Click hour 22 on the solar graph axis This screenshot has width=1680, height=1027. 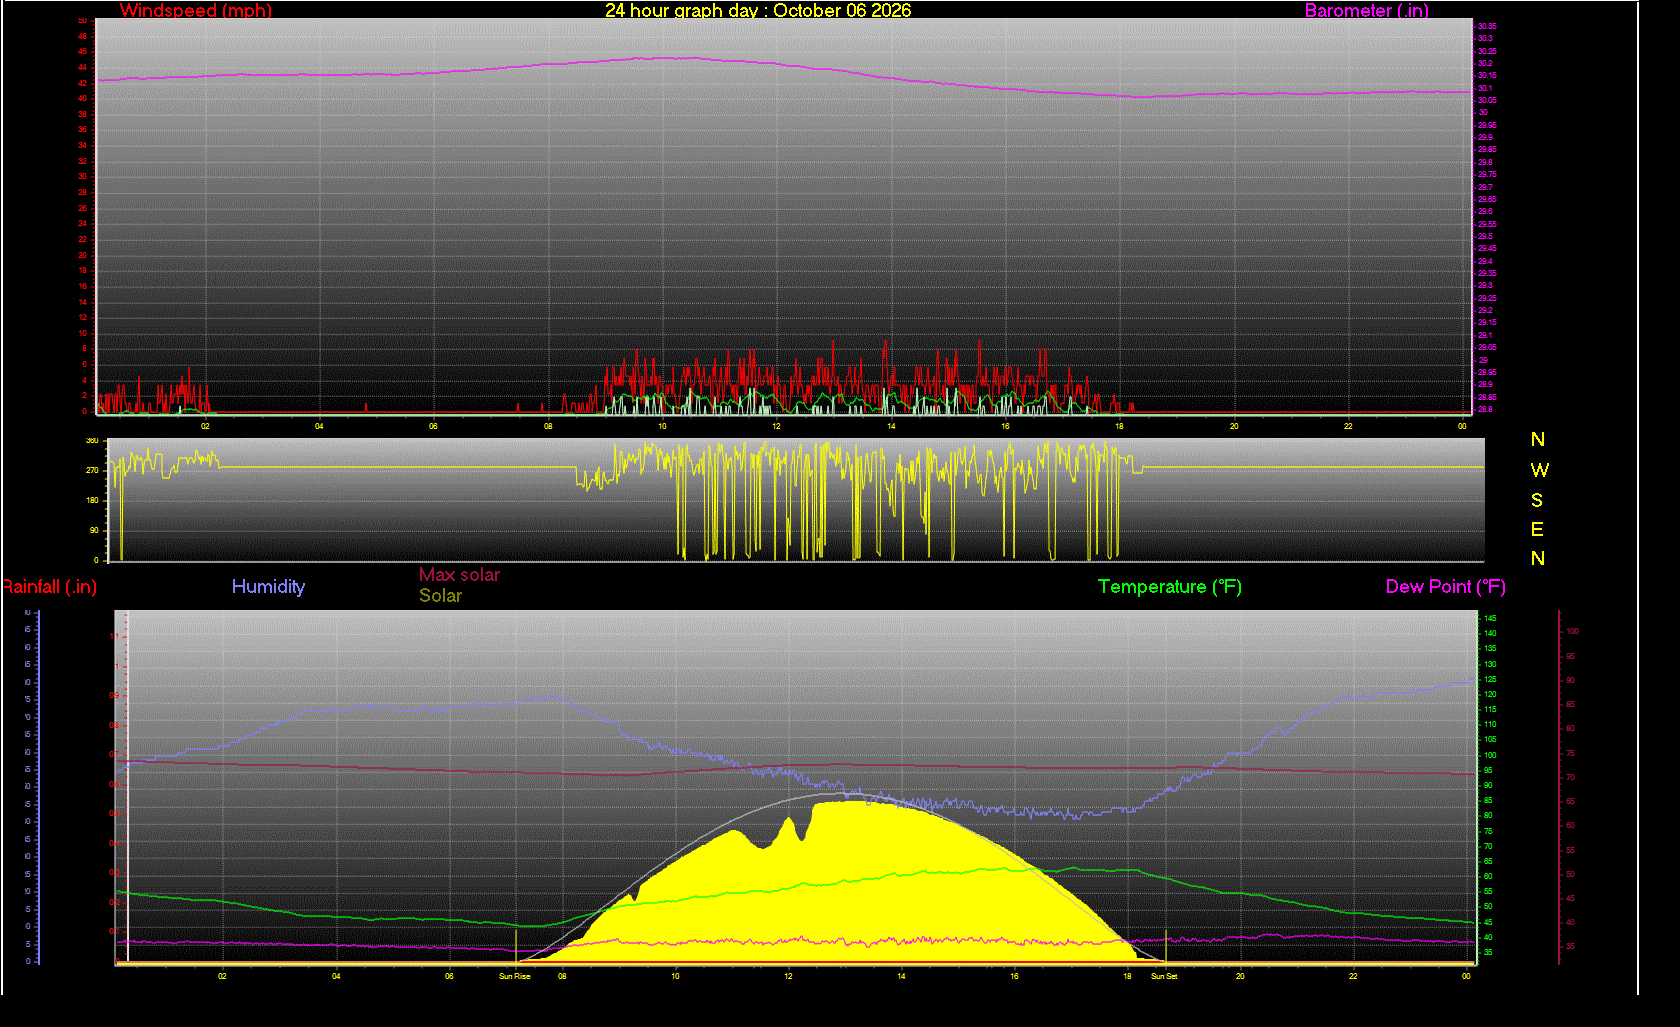pos(1353,976)
